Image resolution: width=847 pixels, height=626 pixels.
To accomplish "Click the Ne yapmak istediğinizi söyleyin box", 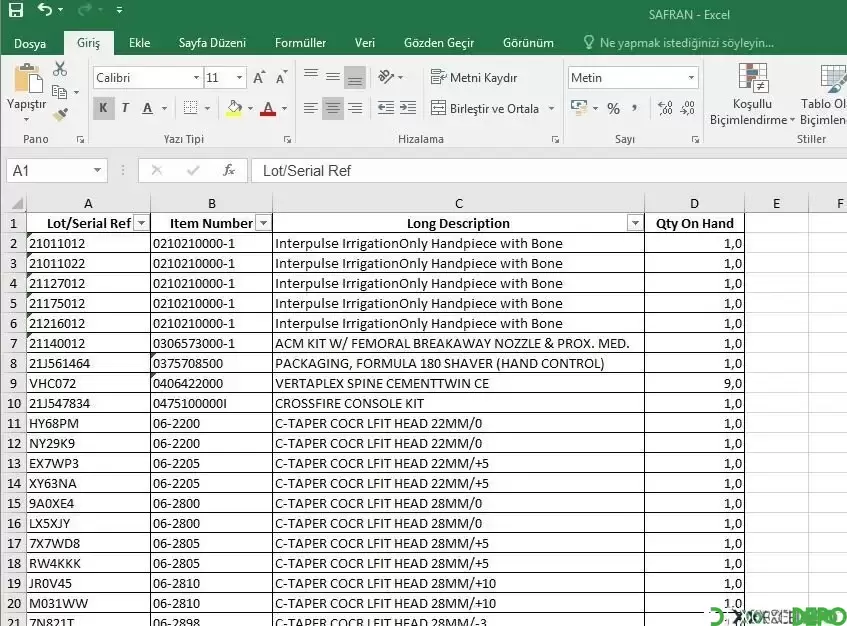I will 680,43.
